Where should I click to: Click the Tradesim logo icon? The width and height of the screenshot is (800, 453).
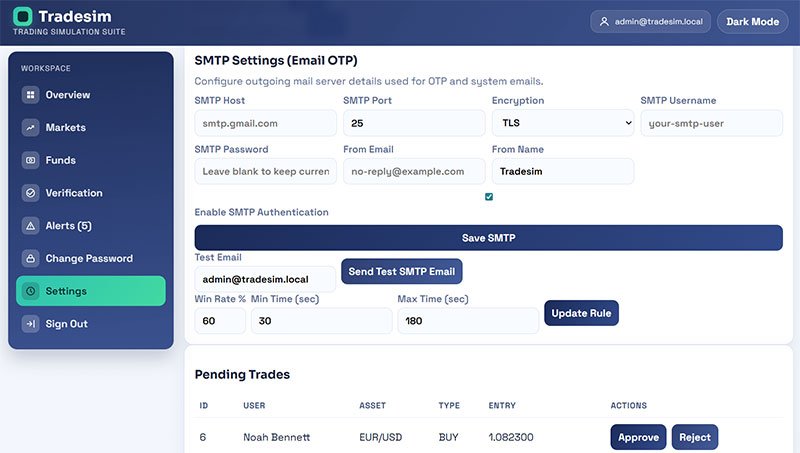coord(22,16)
